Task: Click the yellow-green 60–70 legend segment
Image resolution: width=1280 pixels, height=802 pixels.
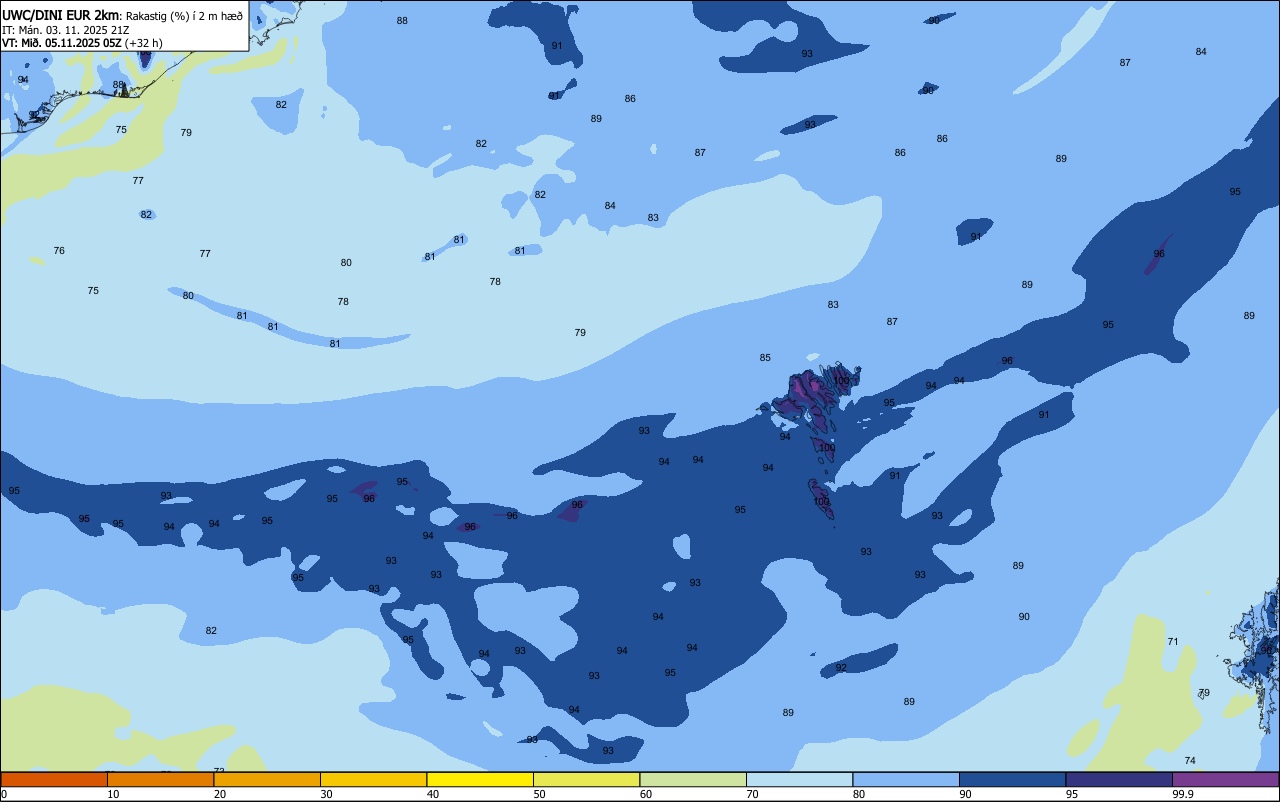Action: coord(693,779)
